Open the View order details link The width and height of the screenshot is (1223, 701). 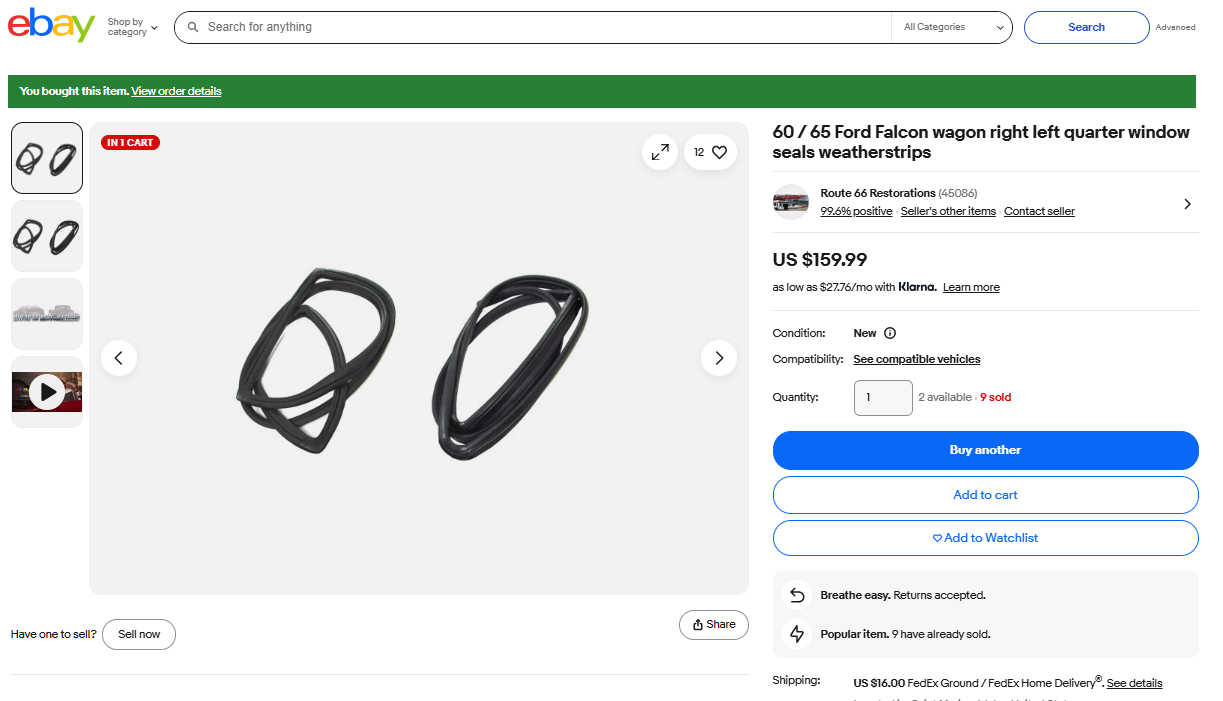click(176, 91)
